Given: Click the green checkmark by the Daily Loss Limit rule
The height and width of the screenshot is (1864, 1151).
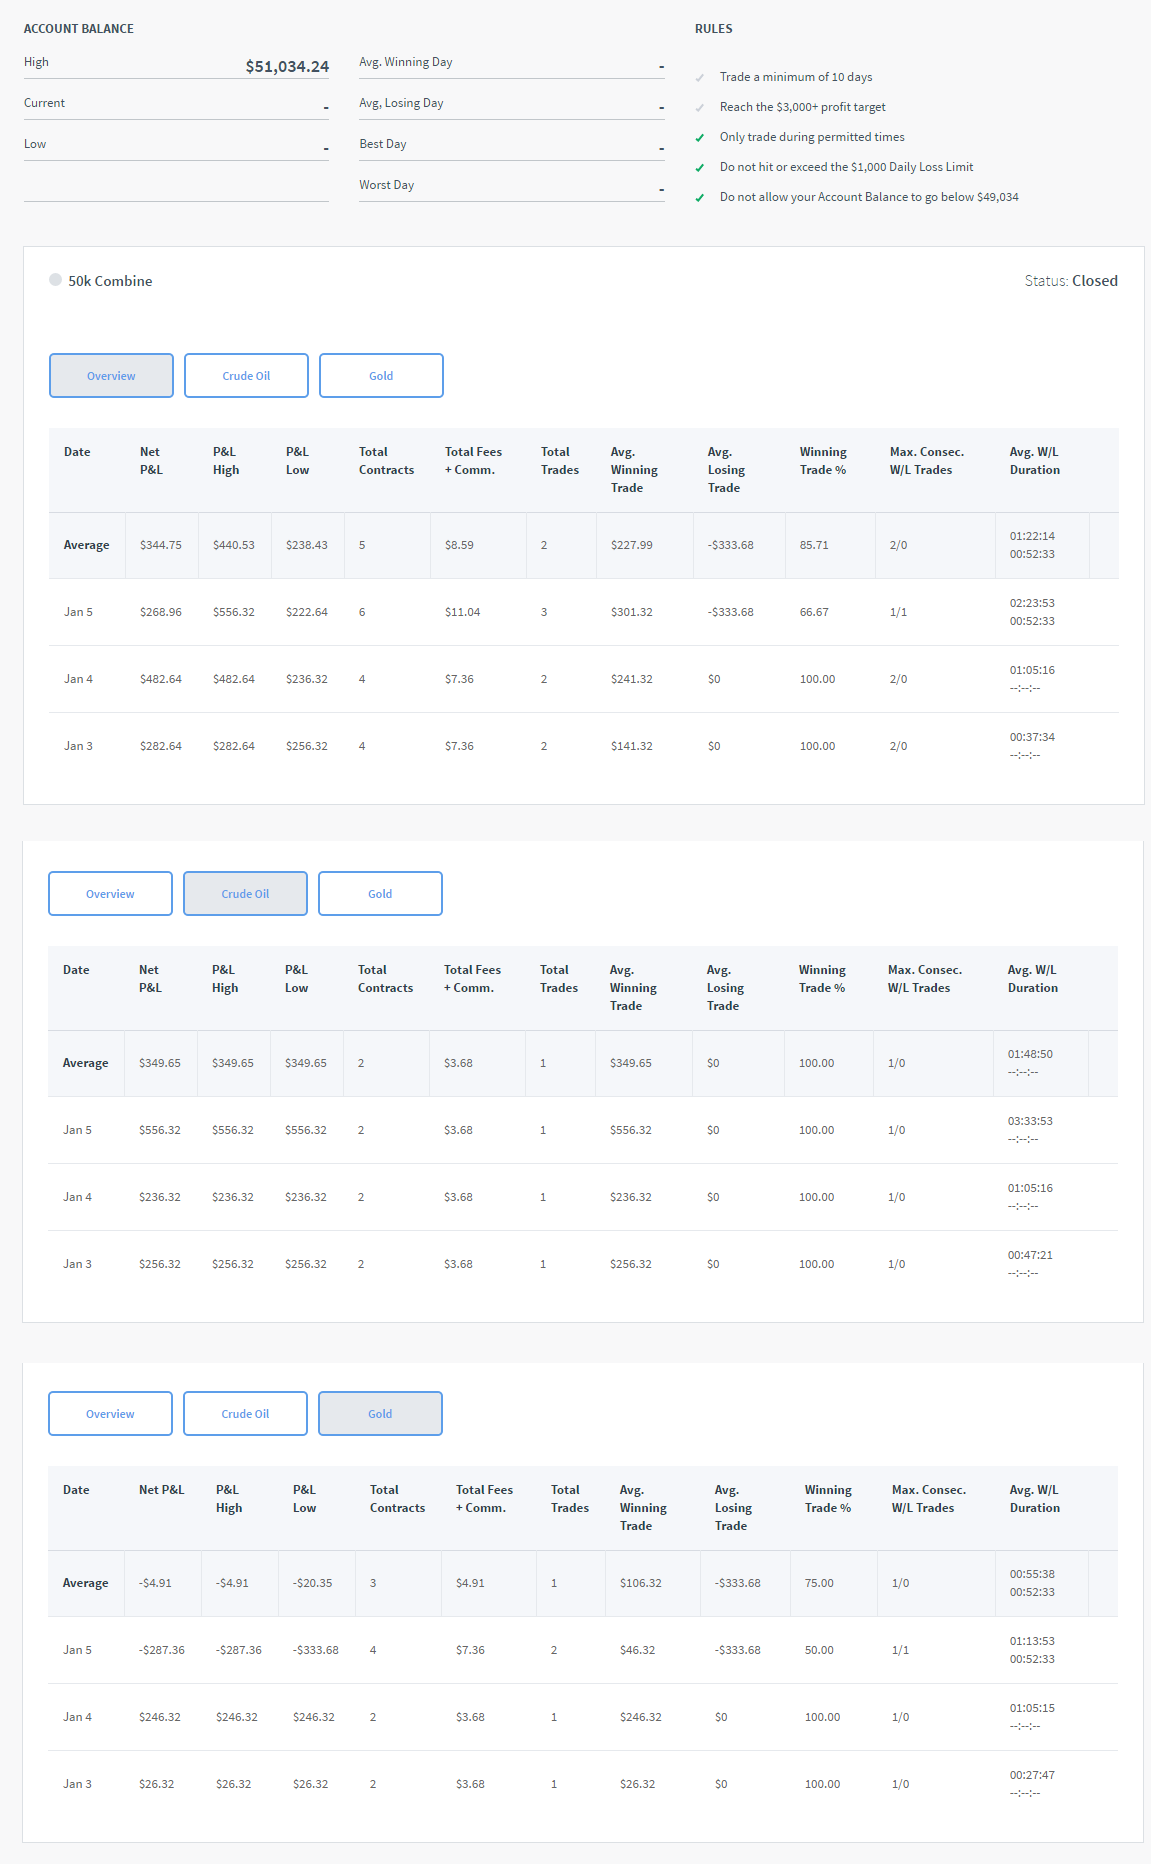Looking at the screenshot, I should click(700, 168).
